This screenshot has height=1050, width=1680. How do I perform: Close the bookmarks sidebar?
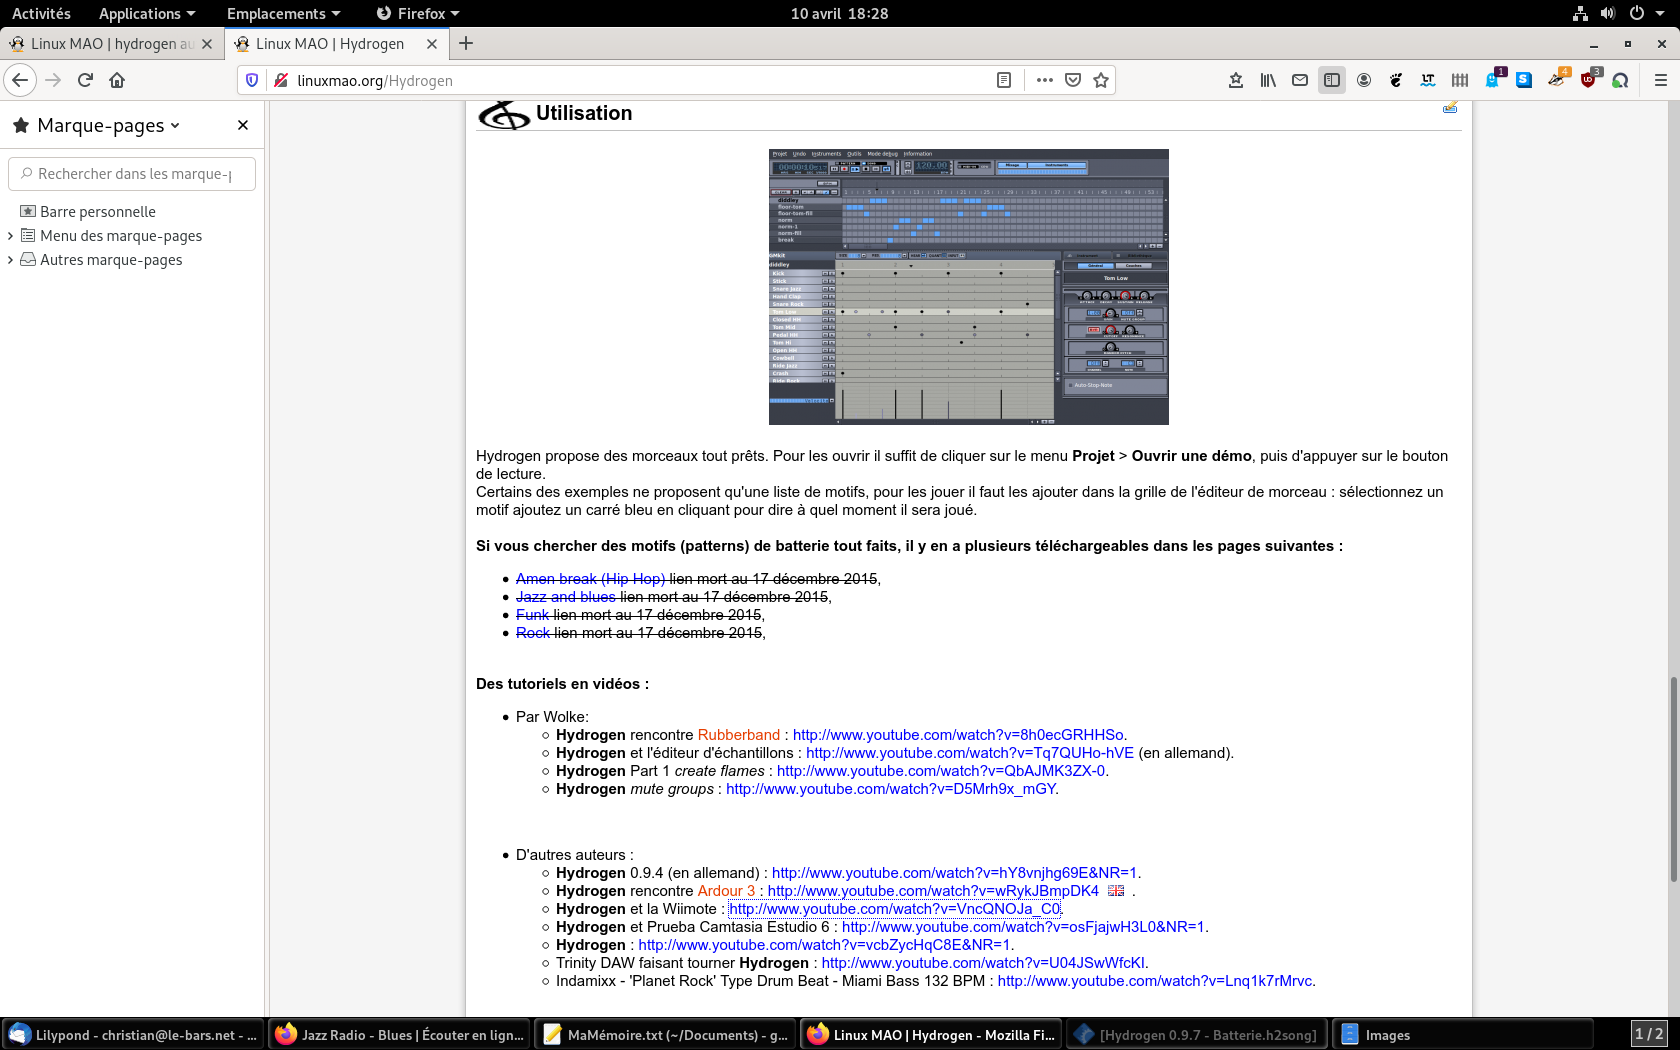tap(243, 125)
